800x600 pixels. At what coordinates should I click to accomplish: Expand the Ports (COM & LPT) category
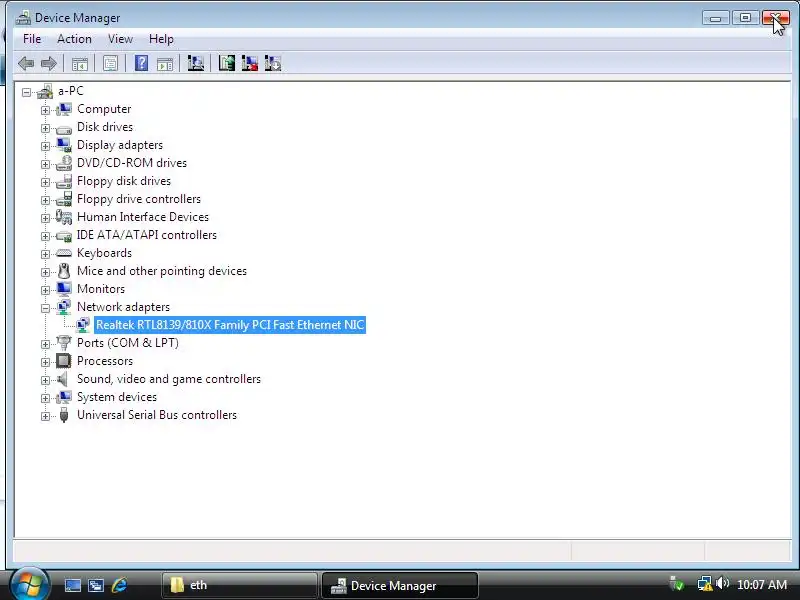(45, 344)
